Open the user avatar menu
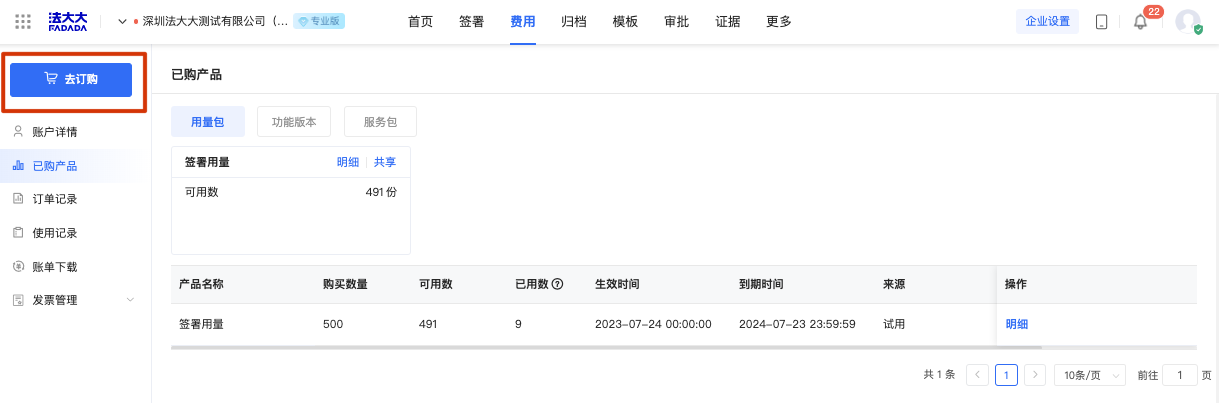This screenshot has height=403, width=1219. click(x=1188, y=22)
